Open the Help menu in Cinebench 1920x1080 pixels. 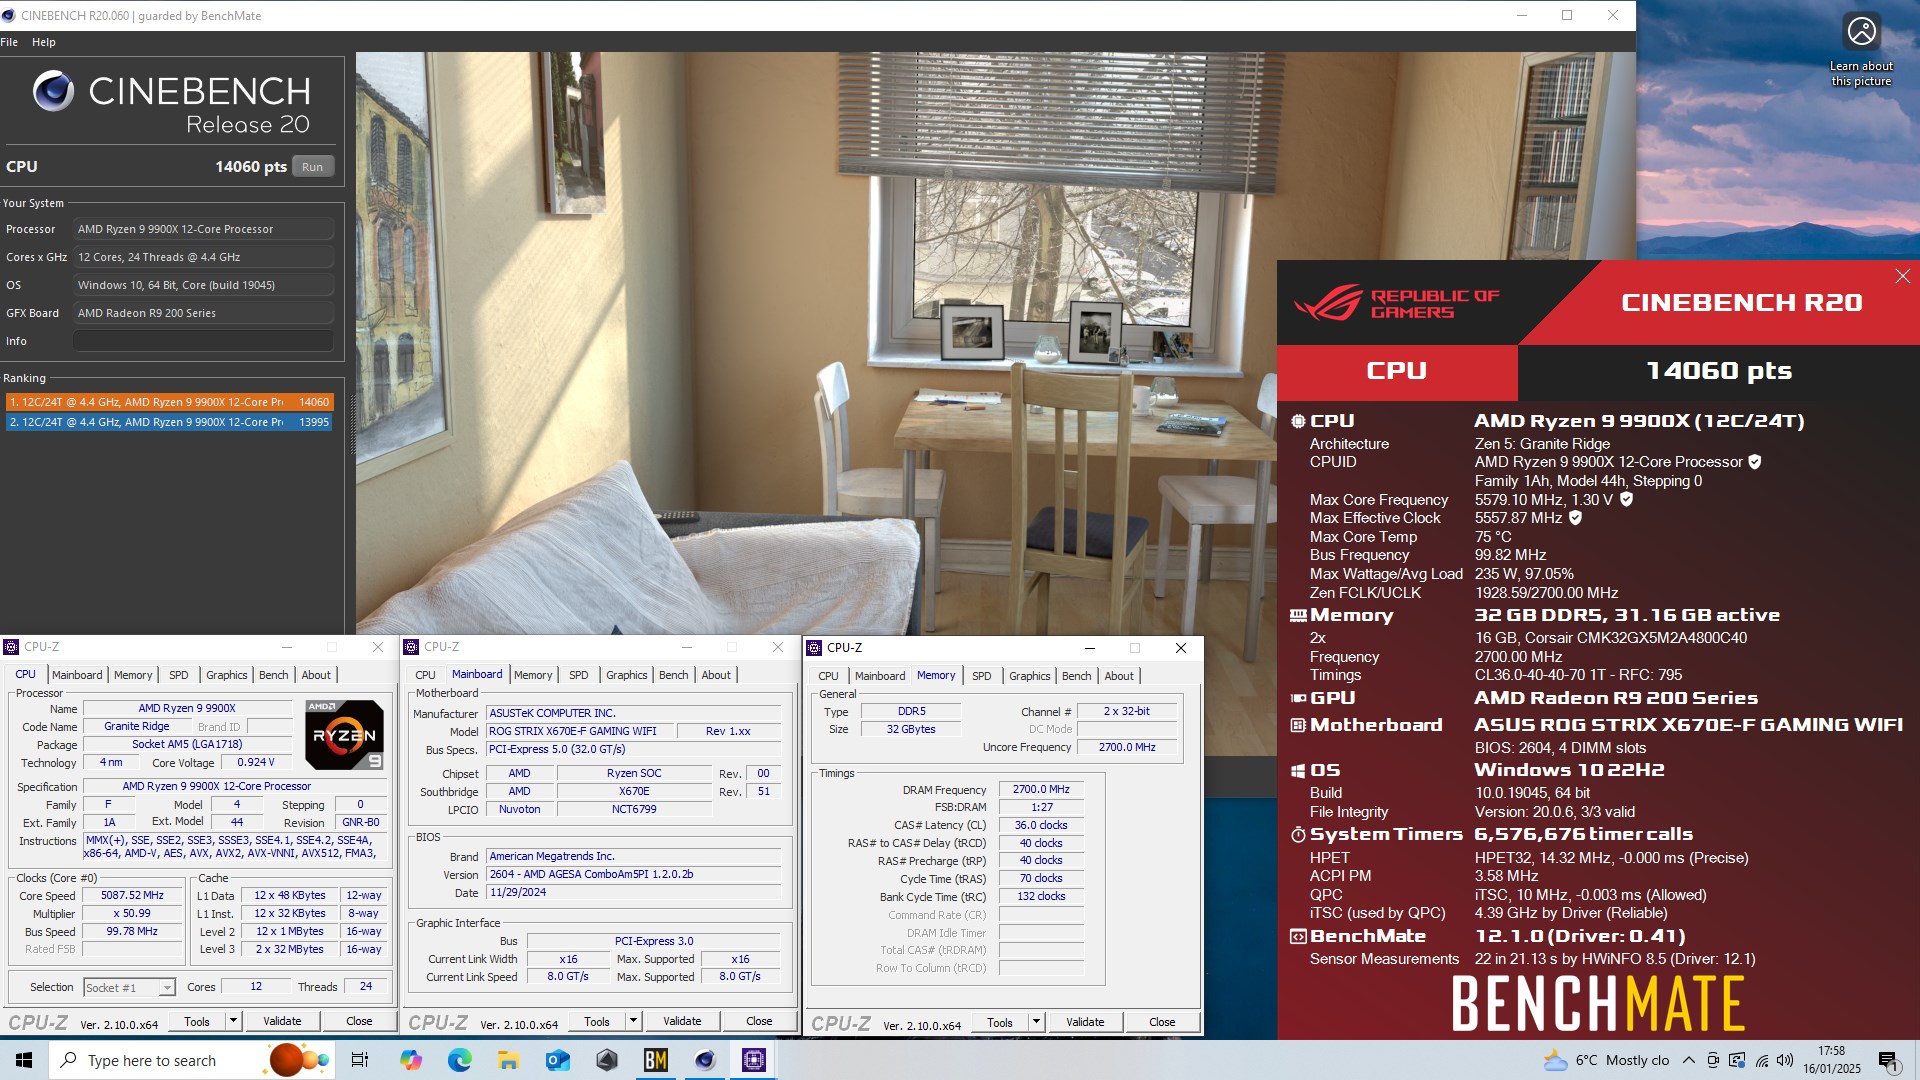point(43,42)
